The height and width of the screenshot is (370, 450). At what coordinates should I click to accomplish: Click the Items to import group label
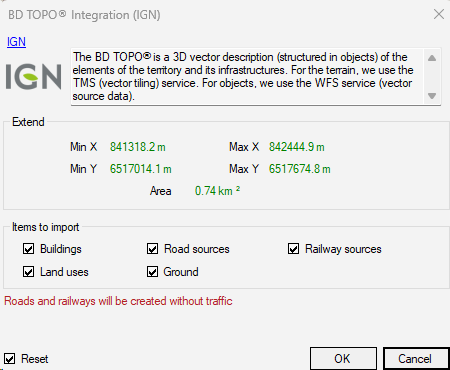[x=46, y=227]
